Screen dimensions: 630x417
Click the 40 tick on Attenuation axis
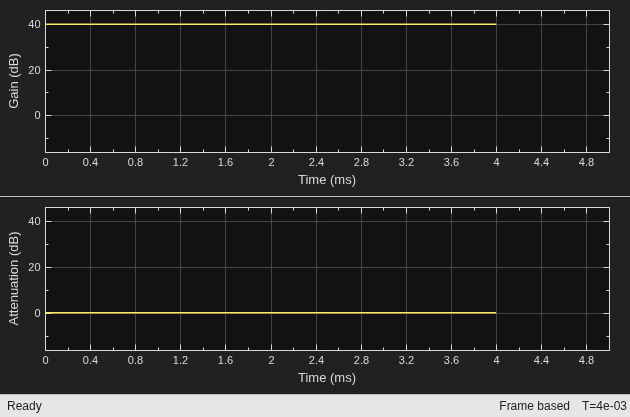coord(34,221)
